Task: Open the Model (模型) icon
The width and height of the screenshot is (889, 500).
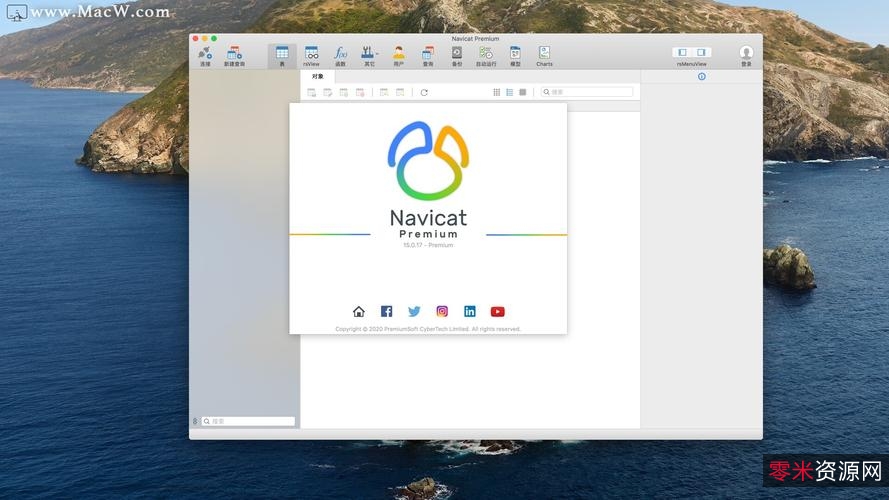Action: 515,53
